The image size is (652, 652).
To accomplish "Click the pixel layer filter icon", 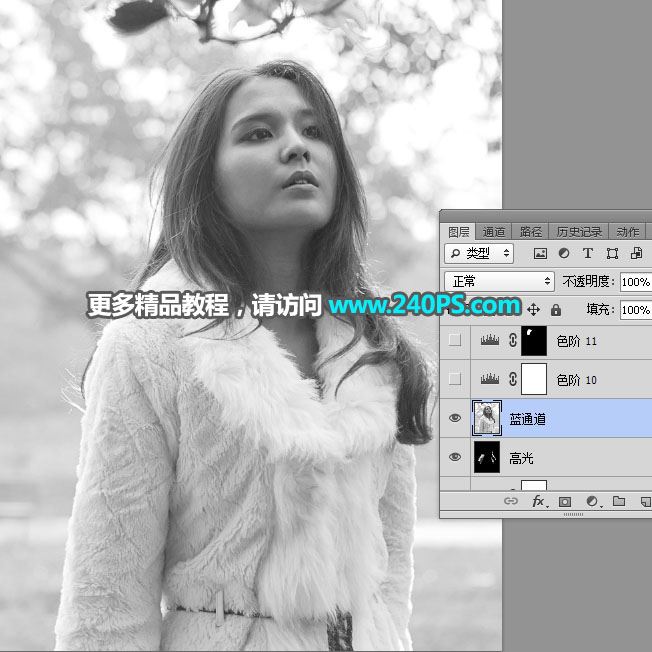I will [541, 254].
